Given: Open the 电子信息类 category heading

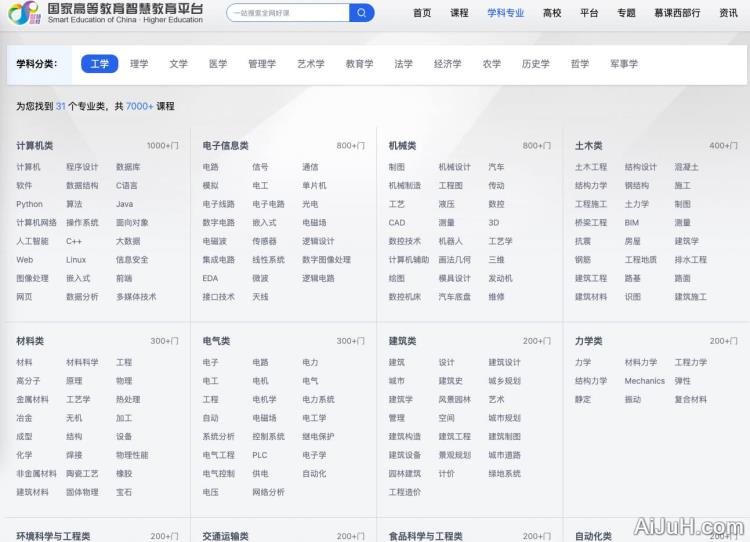Looking at the screenshot, I should point(225,145).
